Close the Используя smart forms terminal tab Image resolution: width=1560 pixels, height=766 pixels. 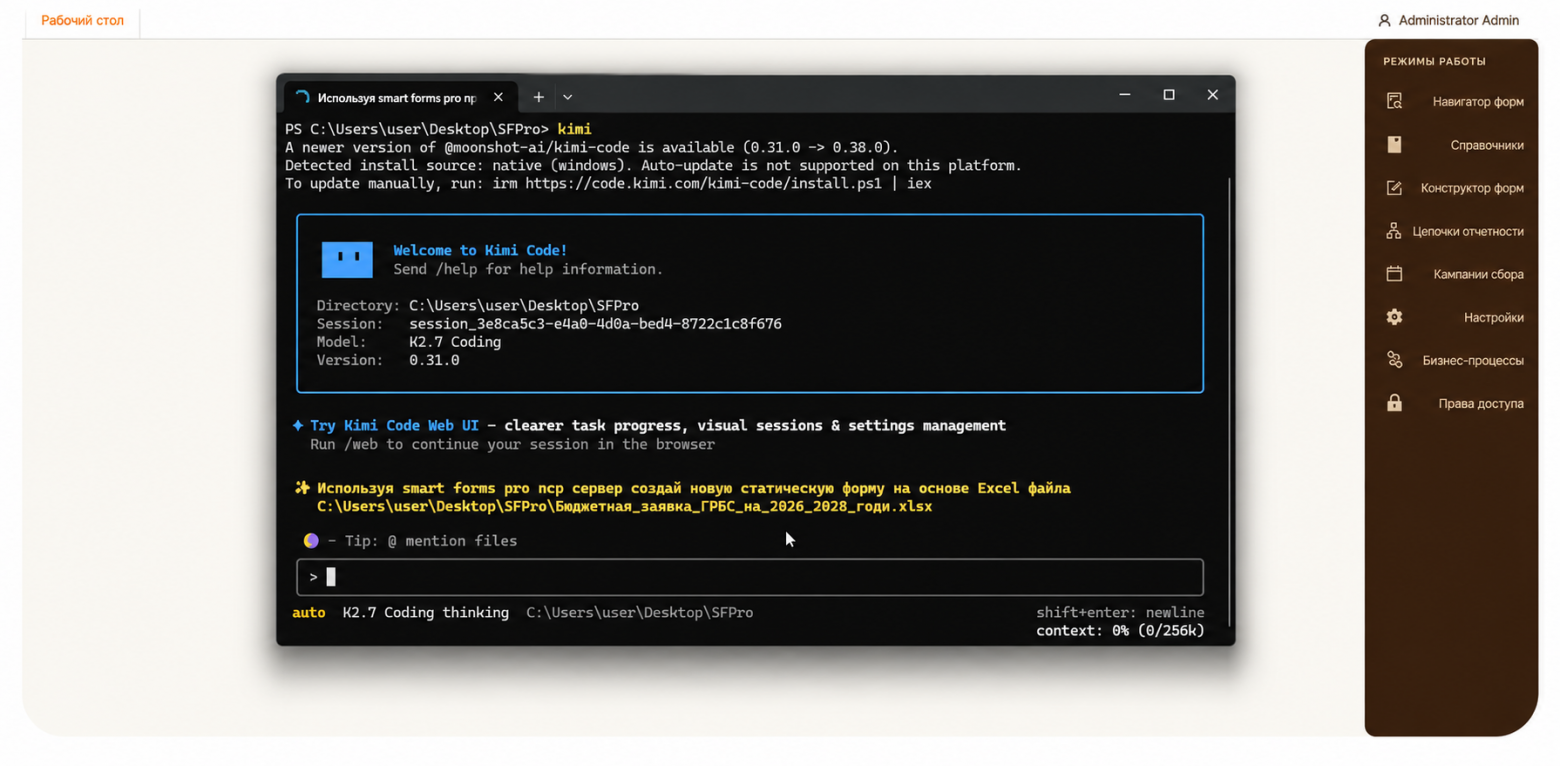coord(497,98)
